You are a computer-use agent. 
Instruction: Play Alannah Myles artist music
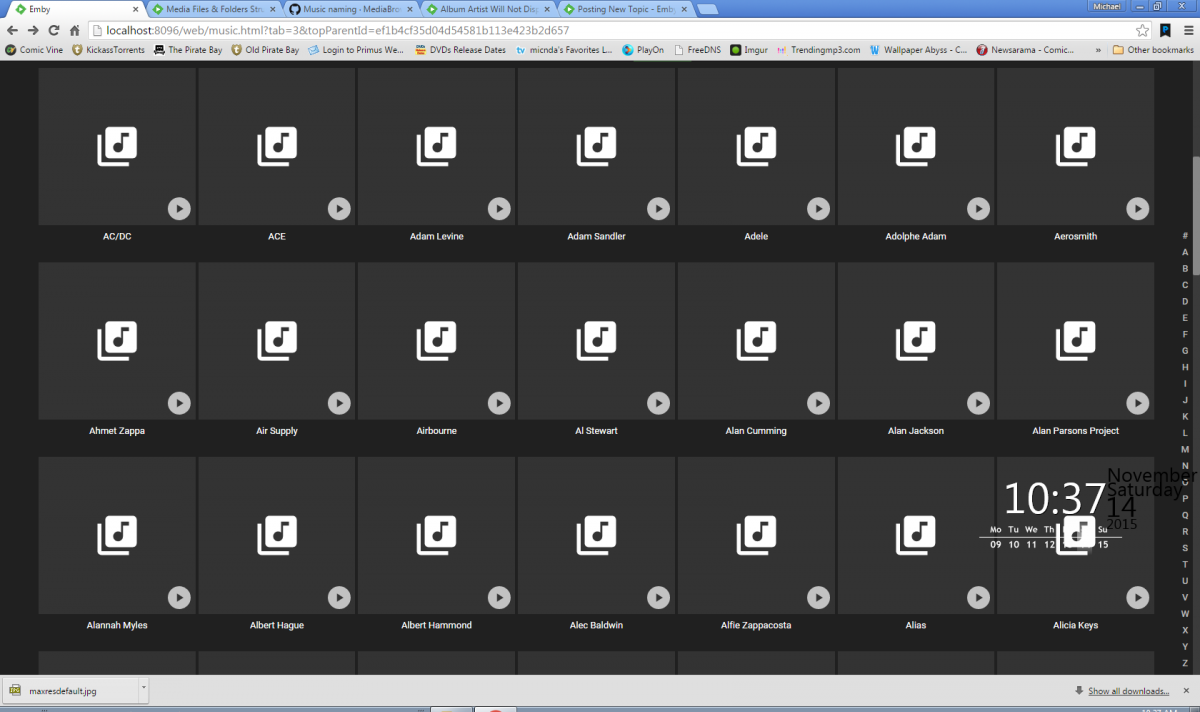179,597
